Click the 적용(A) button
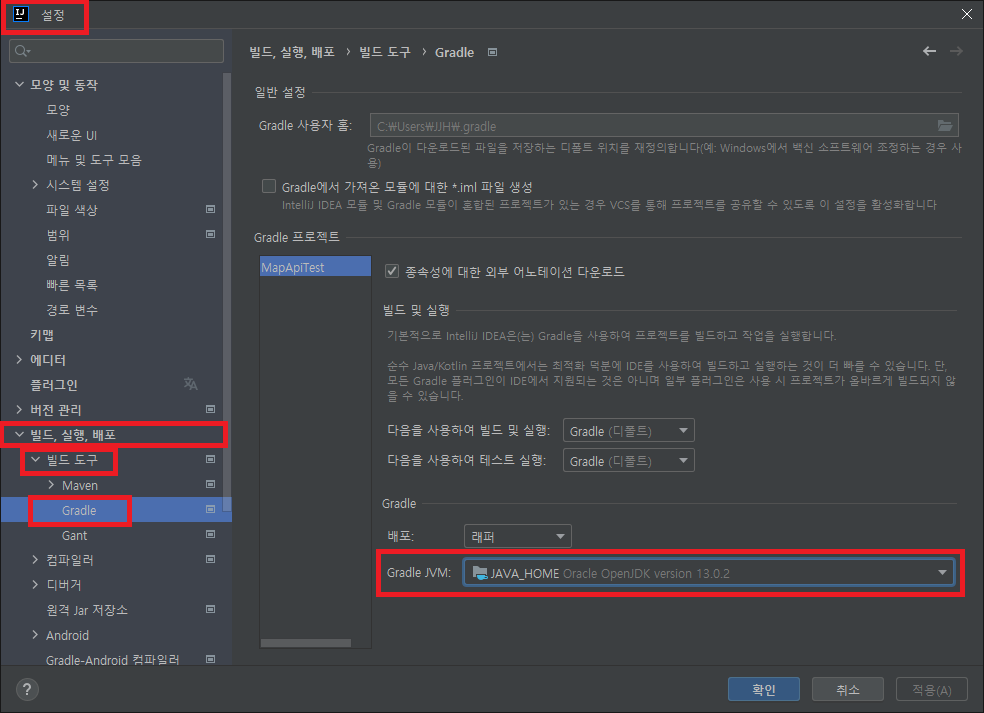 [x=932, y=689]
